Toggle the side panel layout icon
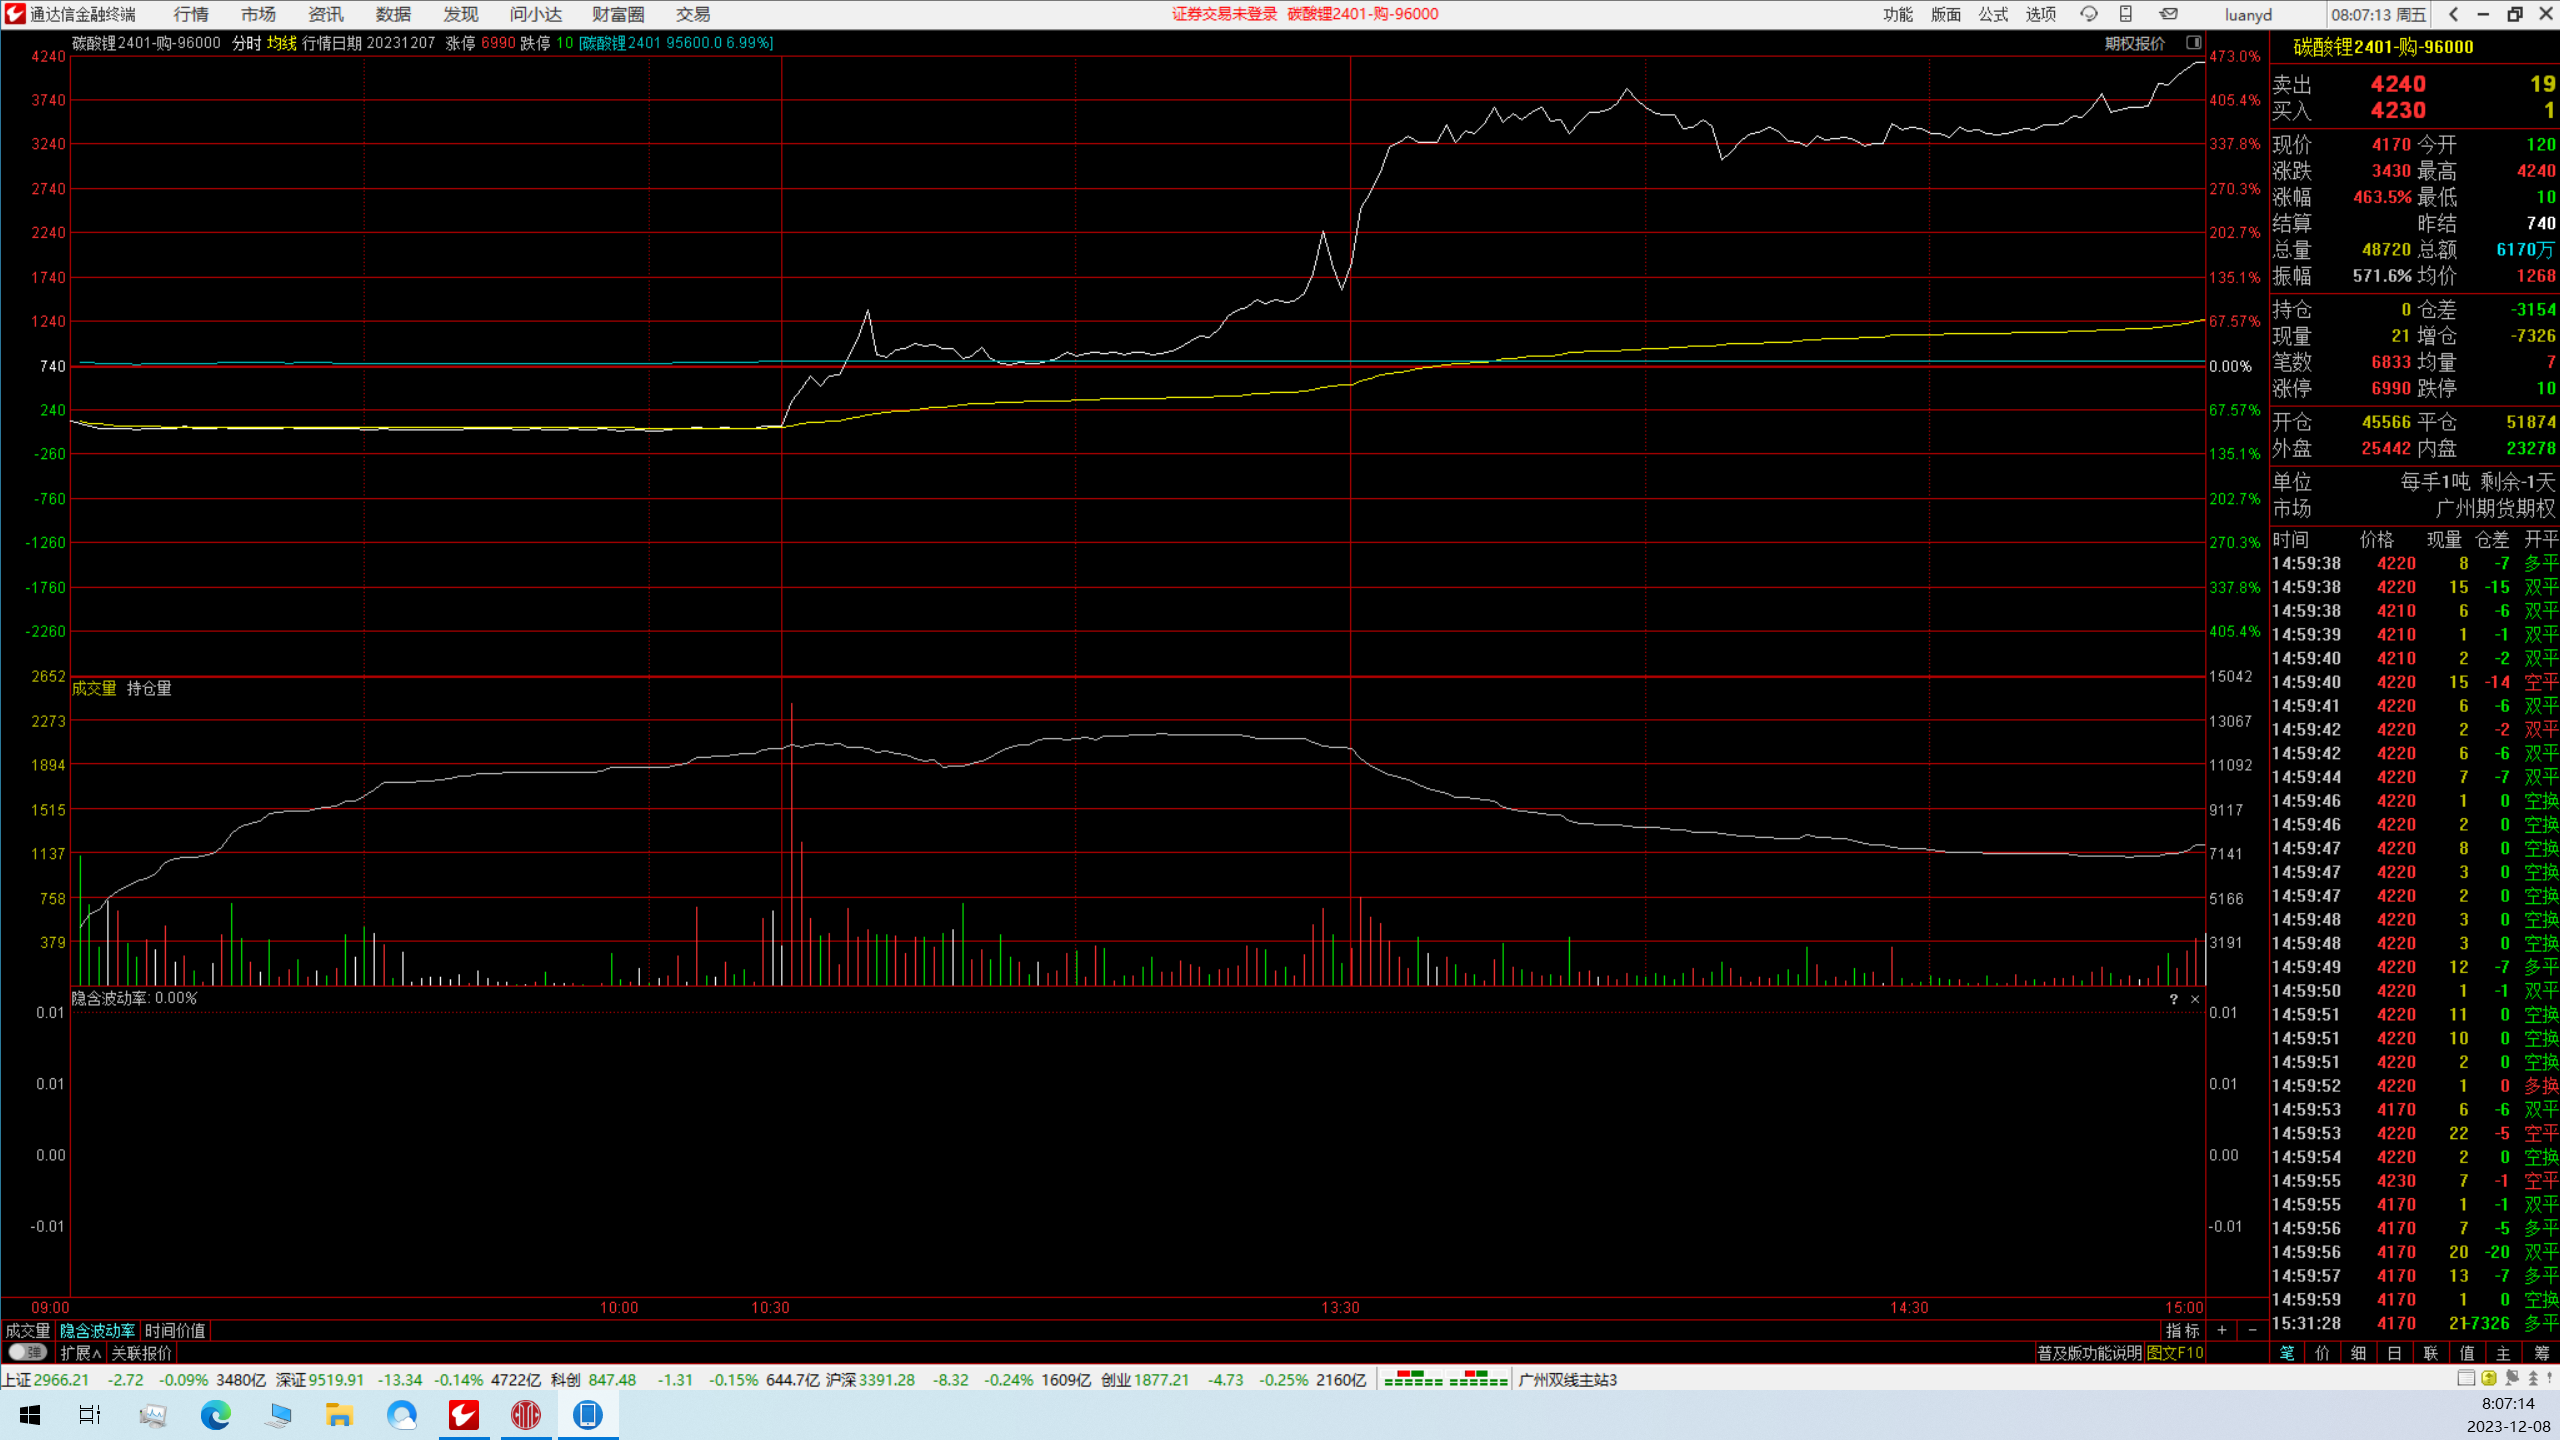Image resolution: width=2560 pixels, height=1440 pixels. point(2193,43)
